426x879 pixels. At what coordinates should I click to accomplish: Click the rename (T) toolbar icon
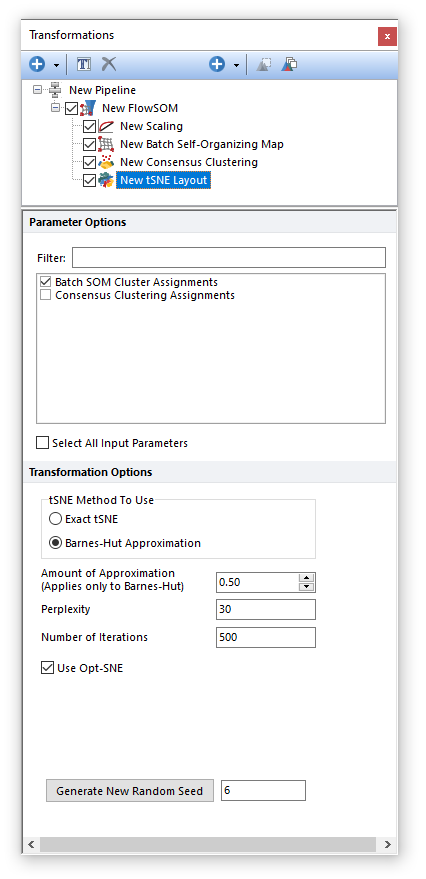[x=84, y=64]
